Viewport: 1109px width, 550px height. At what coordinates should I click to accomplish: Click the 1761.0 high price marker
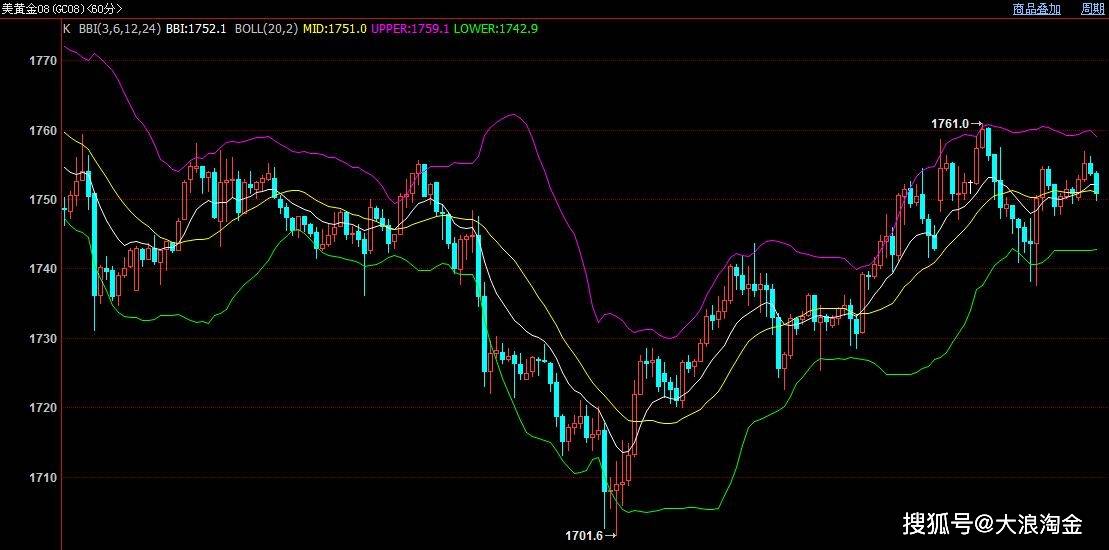(956, 124)
